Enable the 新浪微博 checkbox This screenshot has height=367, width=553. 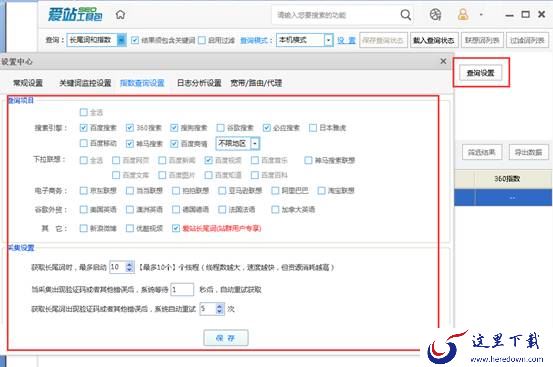84,228
